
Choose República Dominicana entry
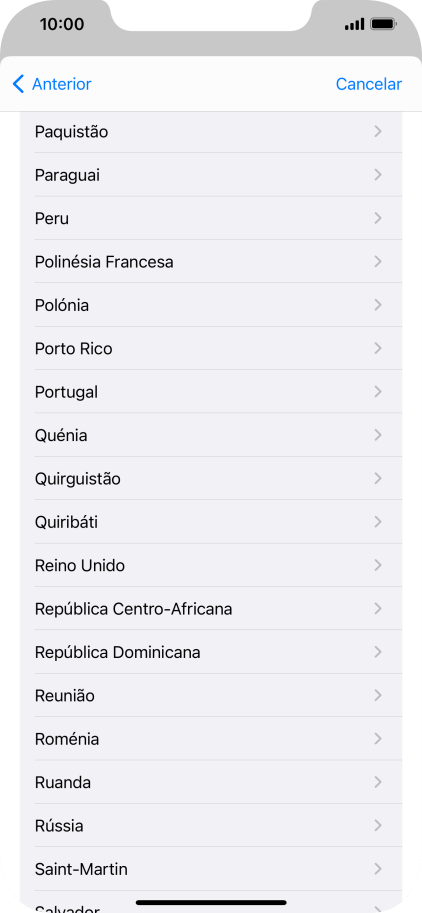tap(211, 652)
